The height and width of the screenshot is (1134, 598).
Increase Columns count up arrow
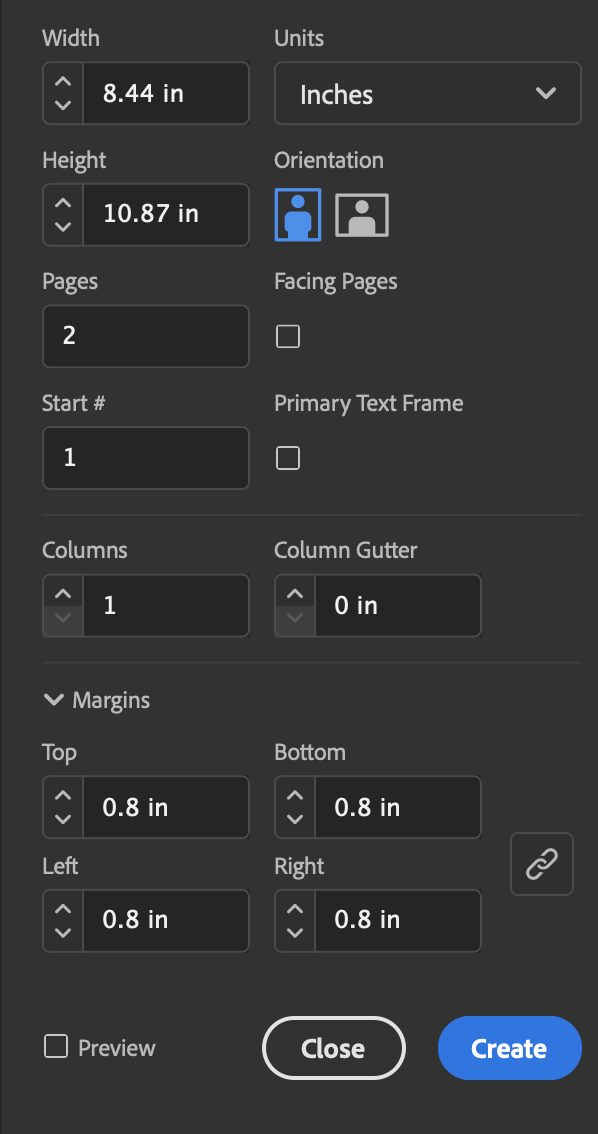tap(63, 593)
